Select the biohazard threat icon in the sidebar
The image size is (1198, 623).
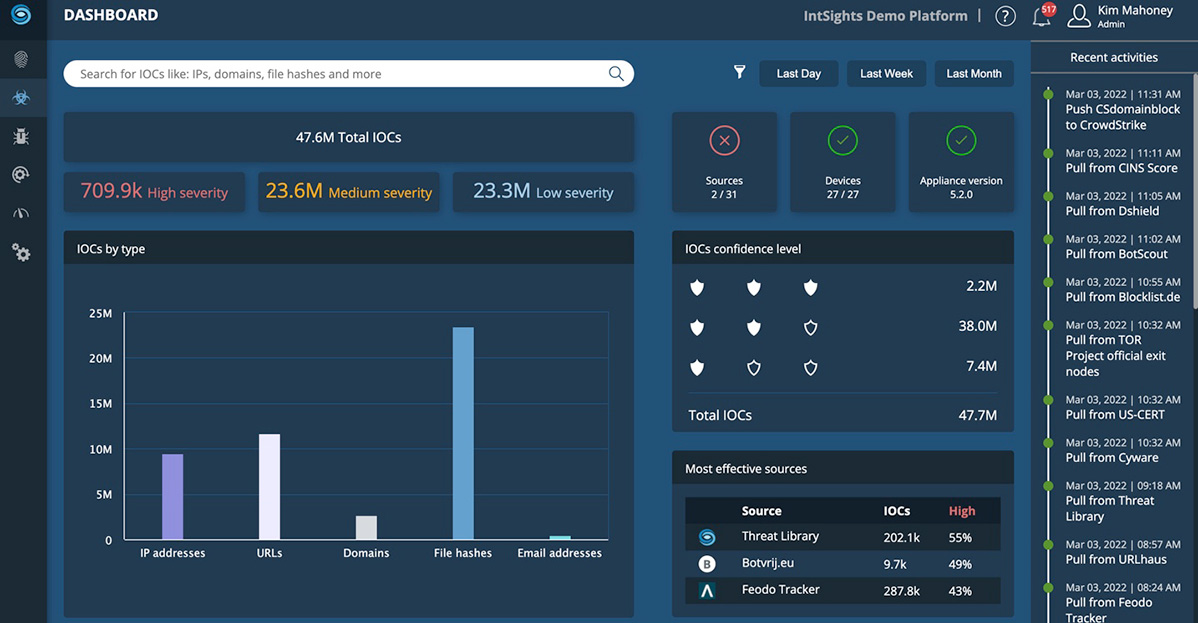21,98
